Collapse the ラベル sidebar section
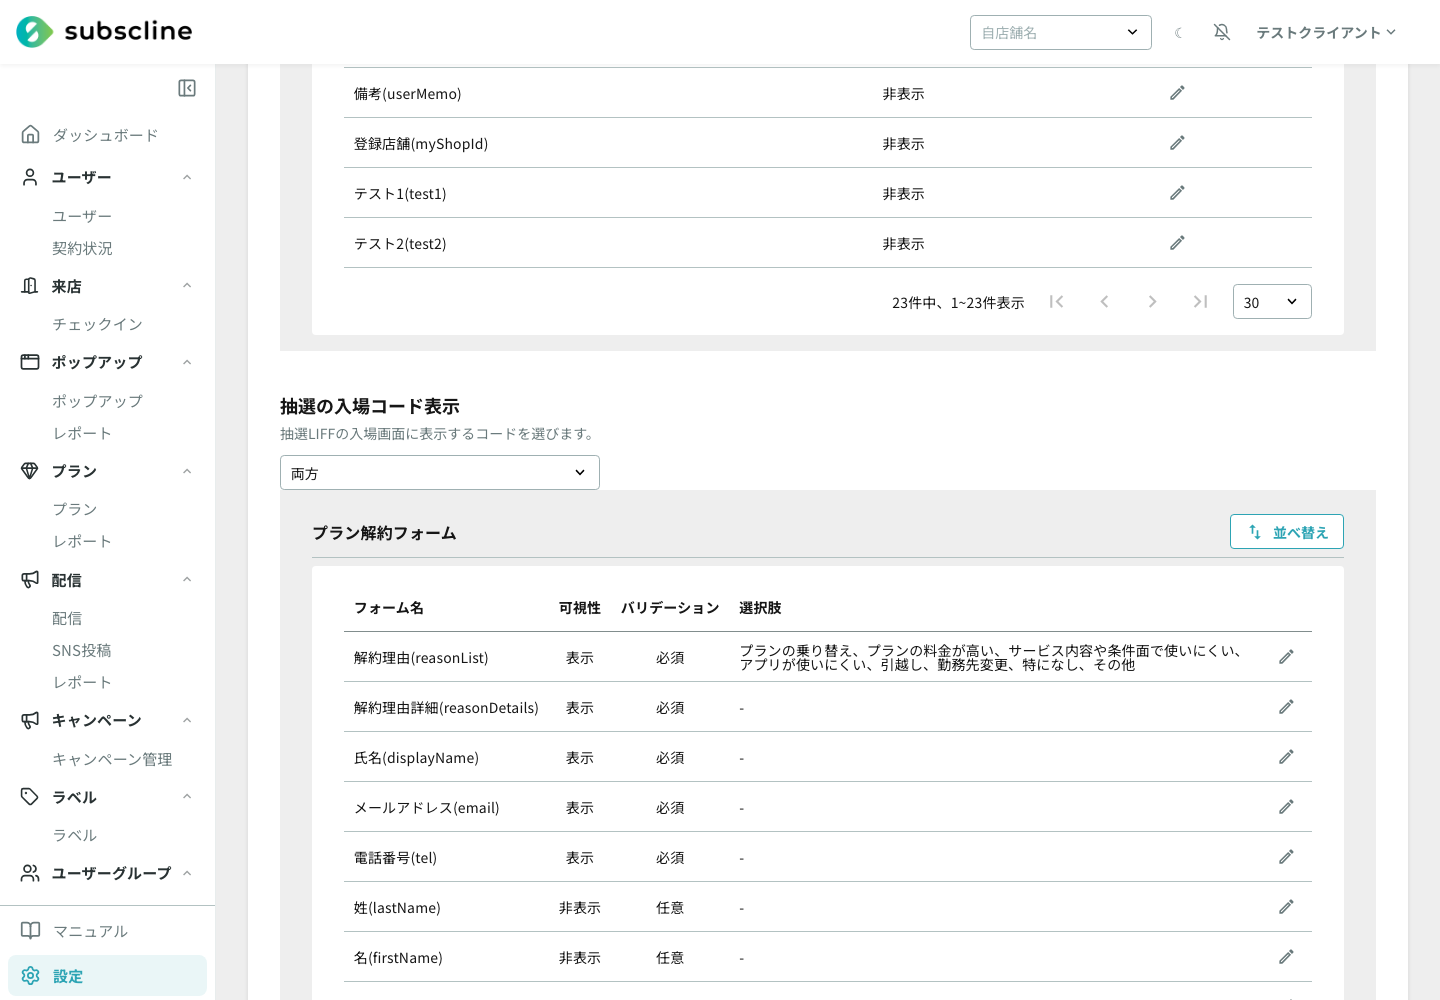Screen dimensions: 1440x1000 click(187, 797)
